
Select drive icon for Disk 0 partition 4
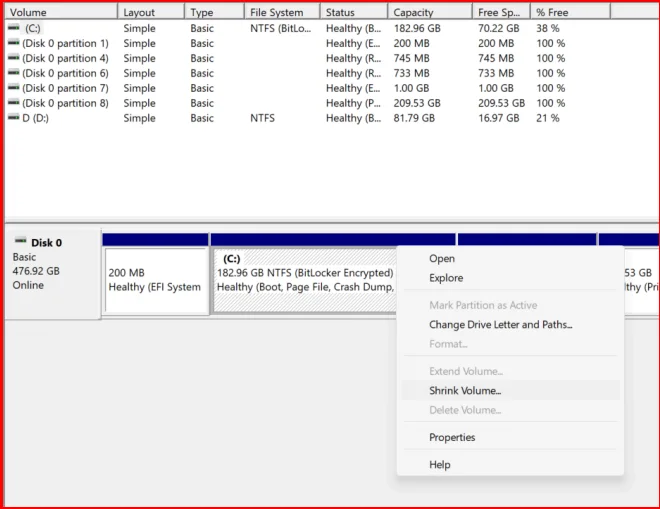[x=13, y=58]
